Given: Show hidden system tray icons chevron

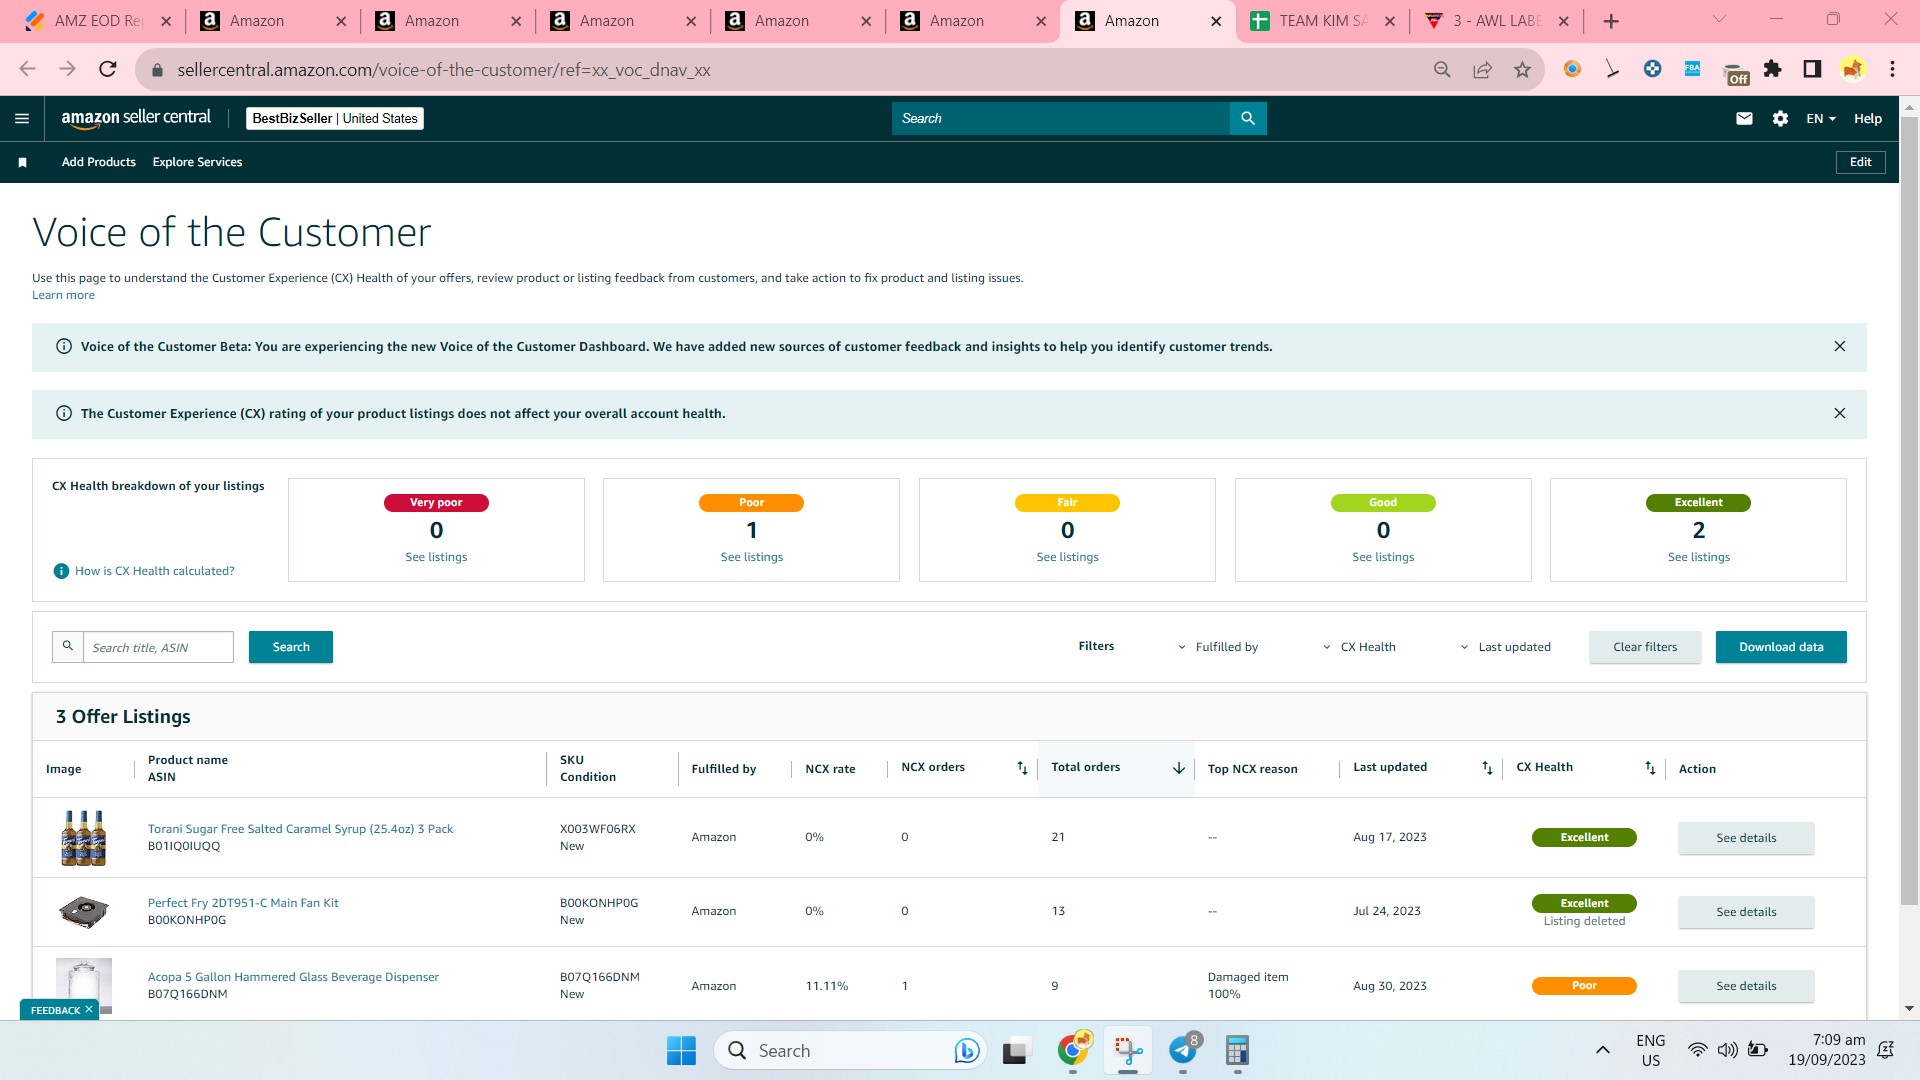Looking at the screenshot, I should pos(1602,1050).
